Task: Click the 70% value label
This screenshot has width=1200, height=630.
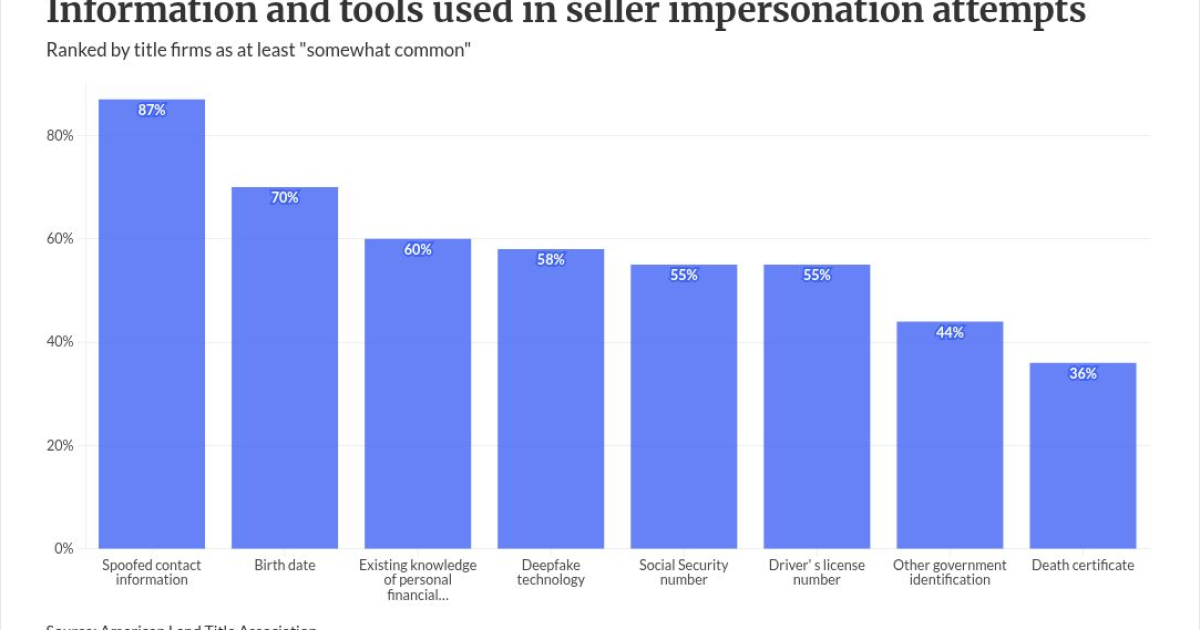Action: 284,198
